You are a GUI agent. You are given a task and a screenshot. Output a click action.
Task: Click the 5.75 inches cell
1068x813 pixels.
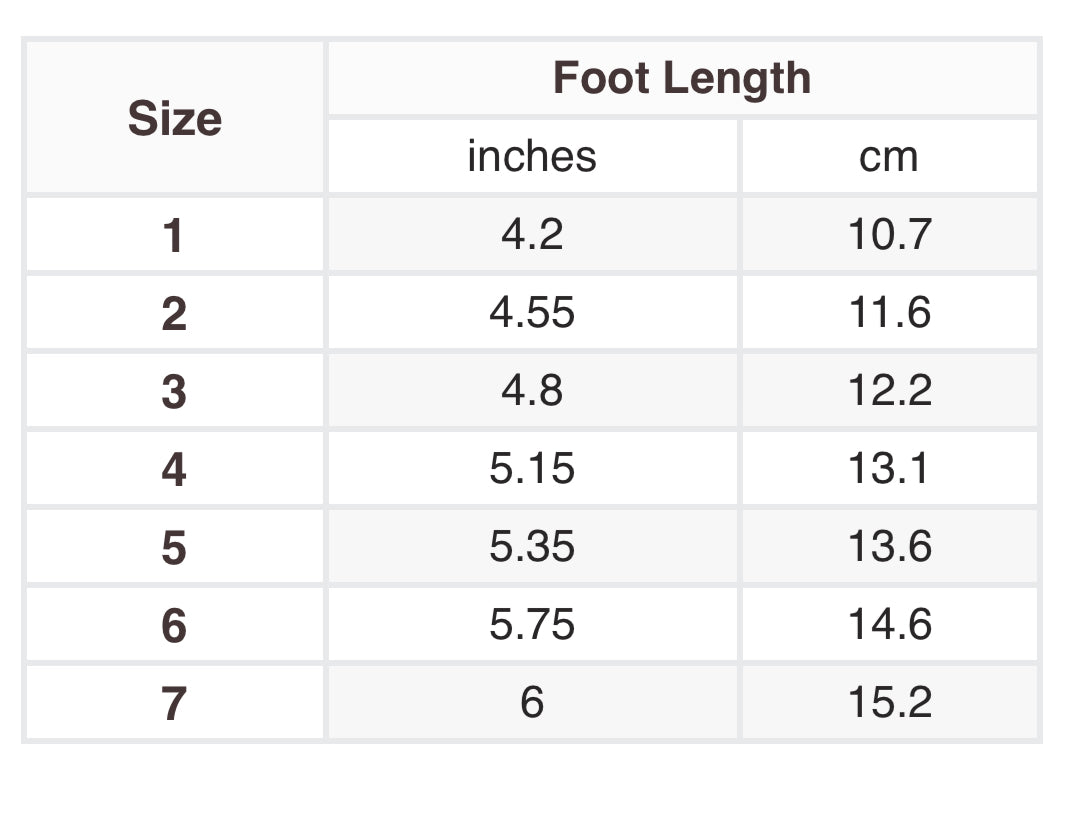532,625
